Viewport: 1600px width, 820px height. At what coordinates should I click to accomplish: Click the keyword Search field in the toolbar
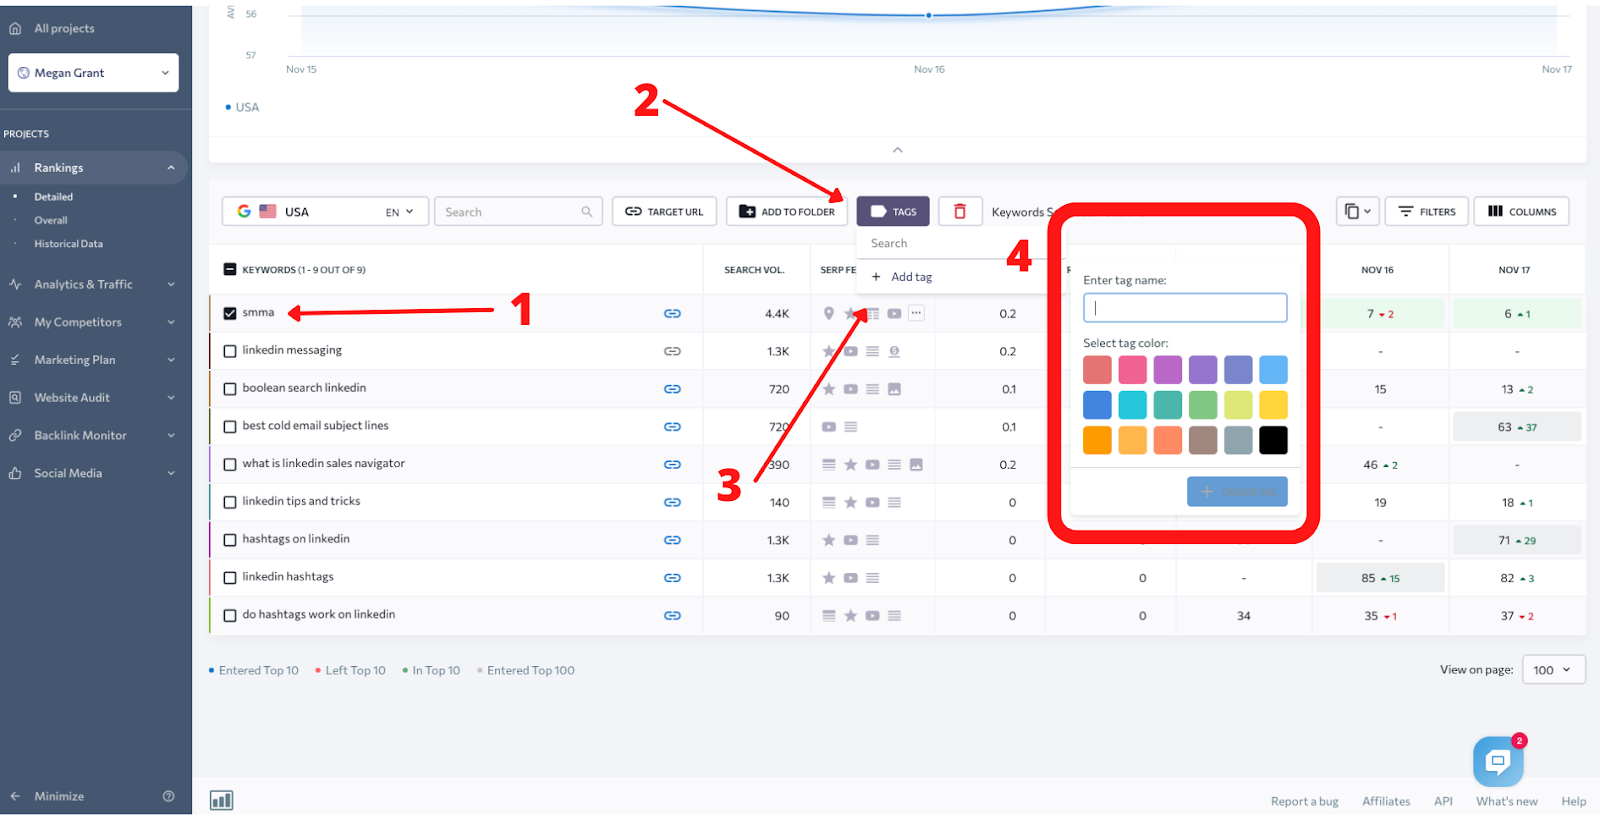518,211
